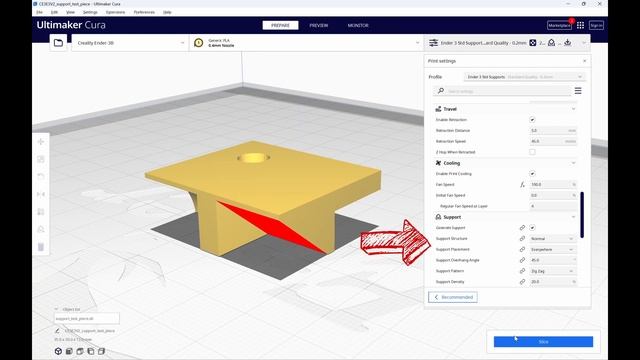Click the link icon beside Support Structure
Image resolution: width=640 pixels, height=360 pixels.
click(522, 238)
